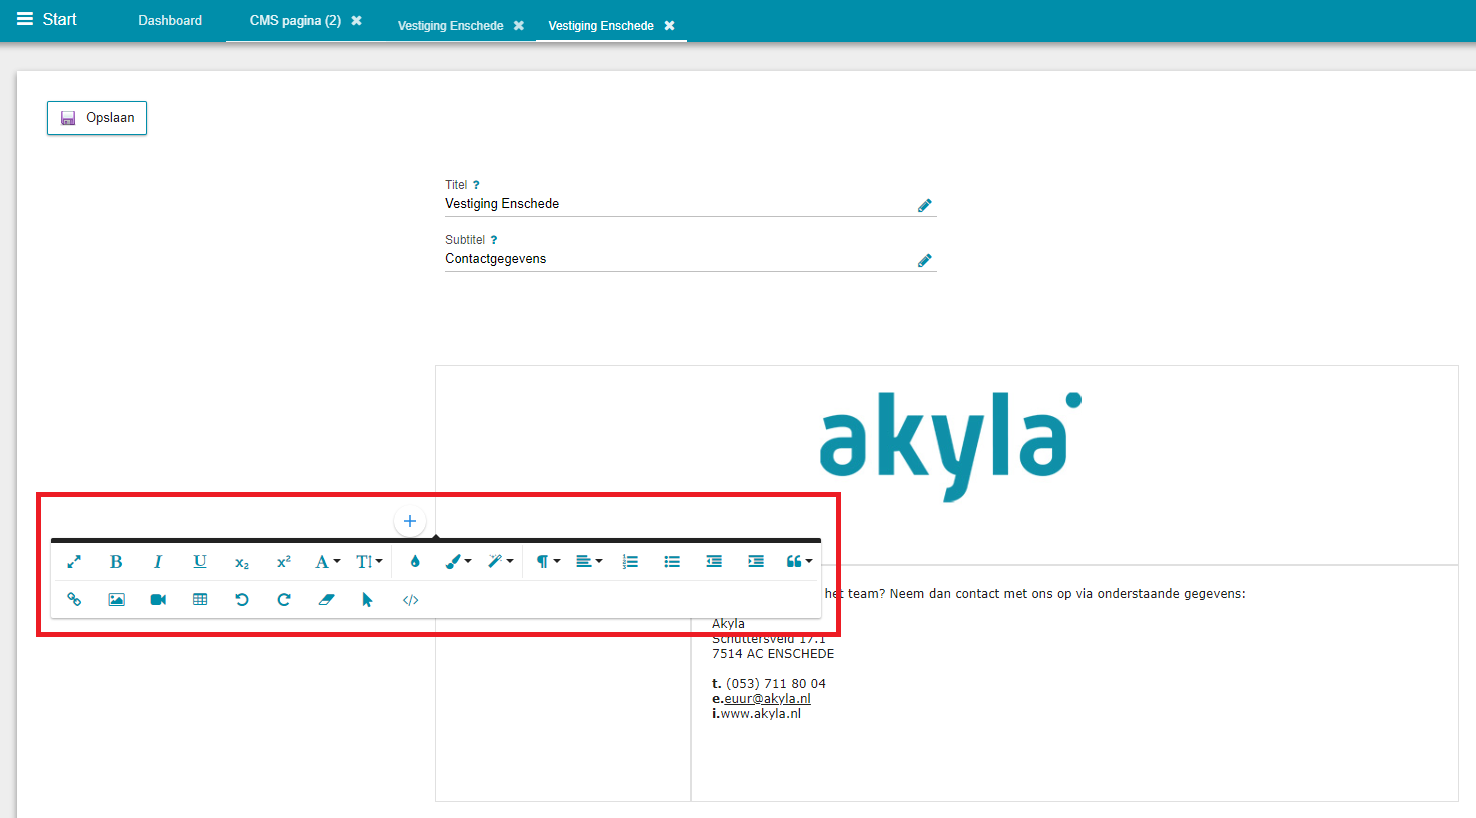Screen dimensions: 1476x818
Task: Open the Start hamburger menu
Action: (46, 19)
